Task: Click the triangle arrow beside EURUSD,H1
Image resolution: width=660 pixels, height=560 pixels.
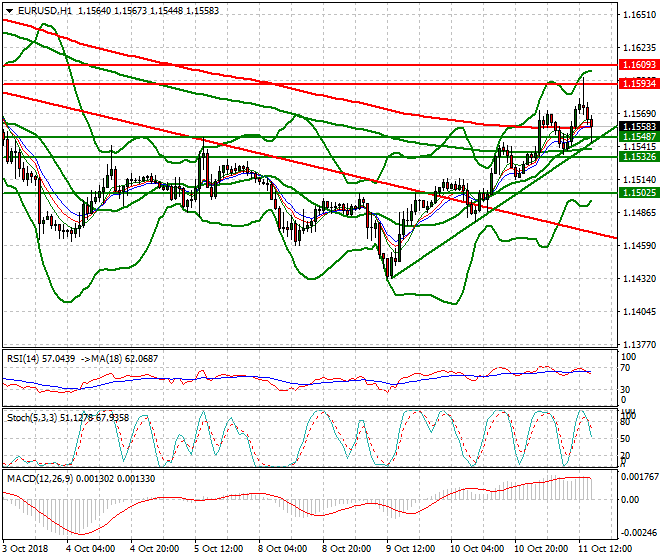Action: [x=9, y=11]
